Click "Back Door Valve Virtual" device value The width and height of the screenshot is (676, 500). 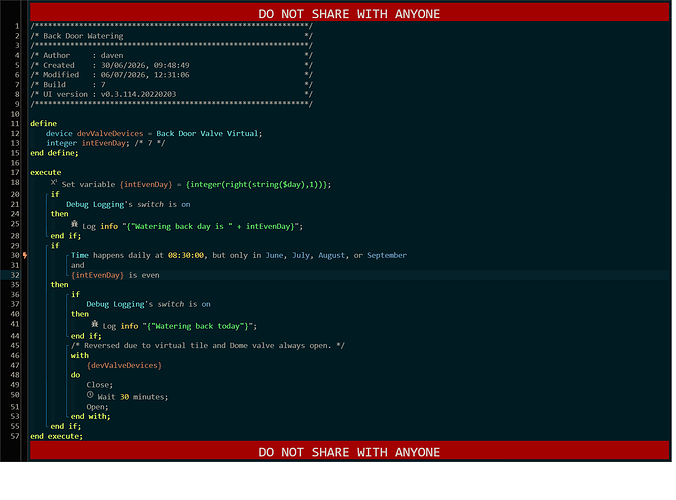(x=207, y=134)
